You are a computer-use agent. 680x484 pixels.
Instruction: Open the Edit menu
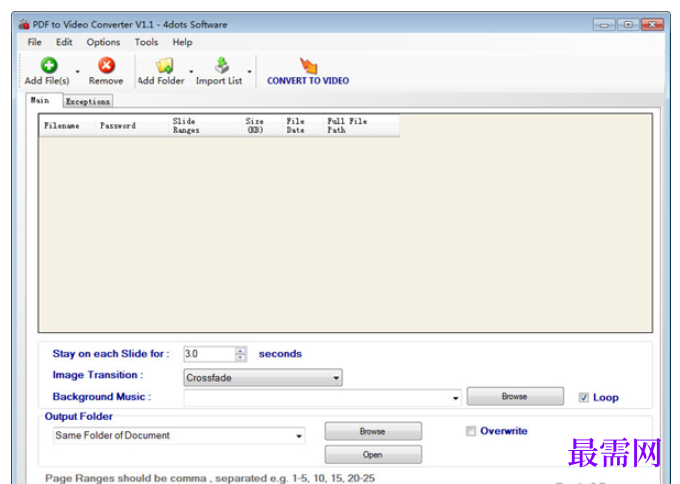click(64, 42)
